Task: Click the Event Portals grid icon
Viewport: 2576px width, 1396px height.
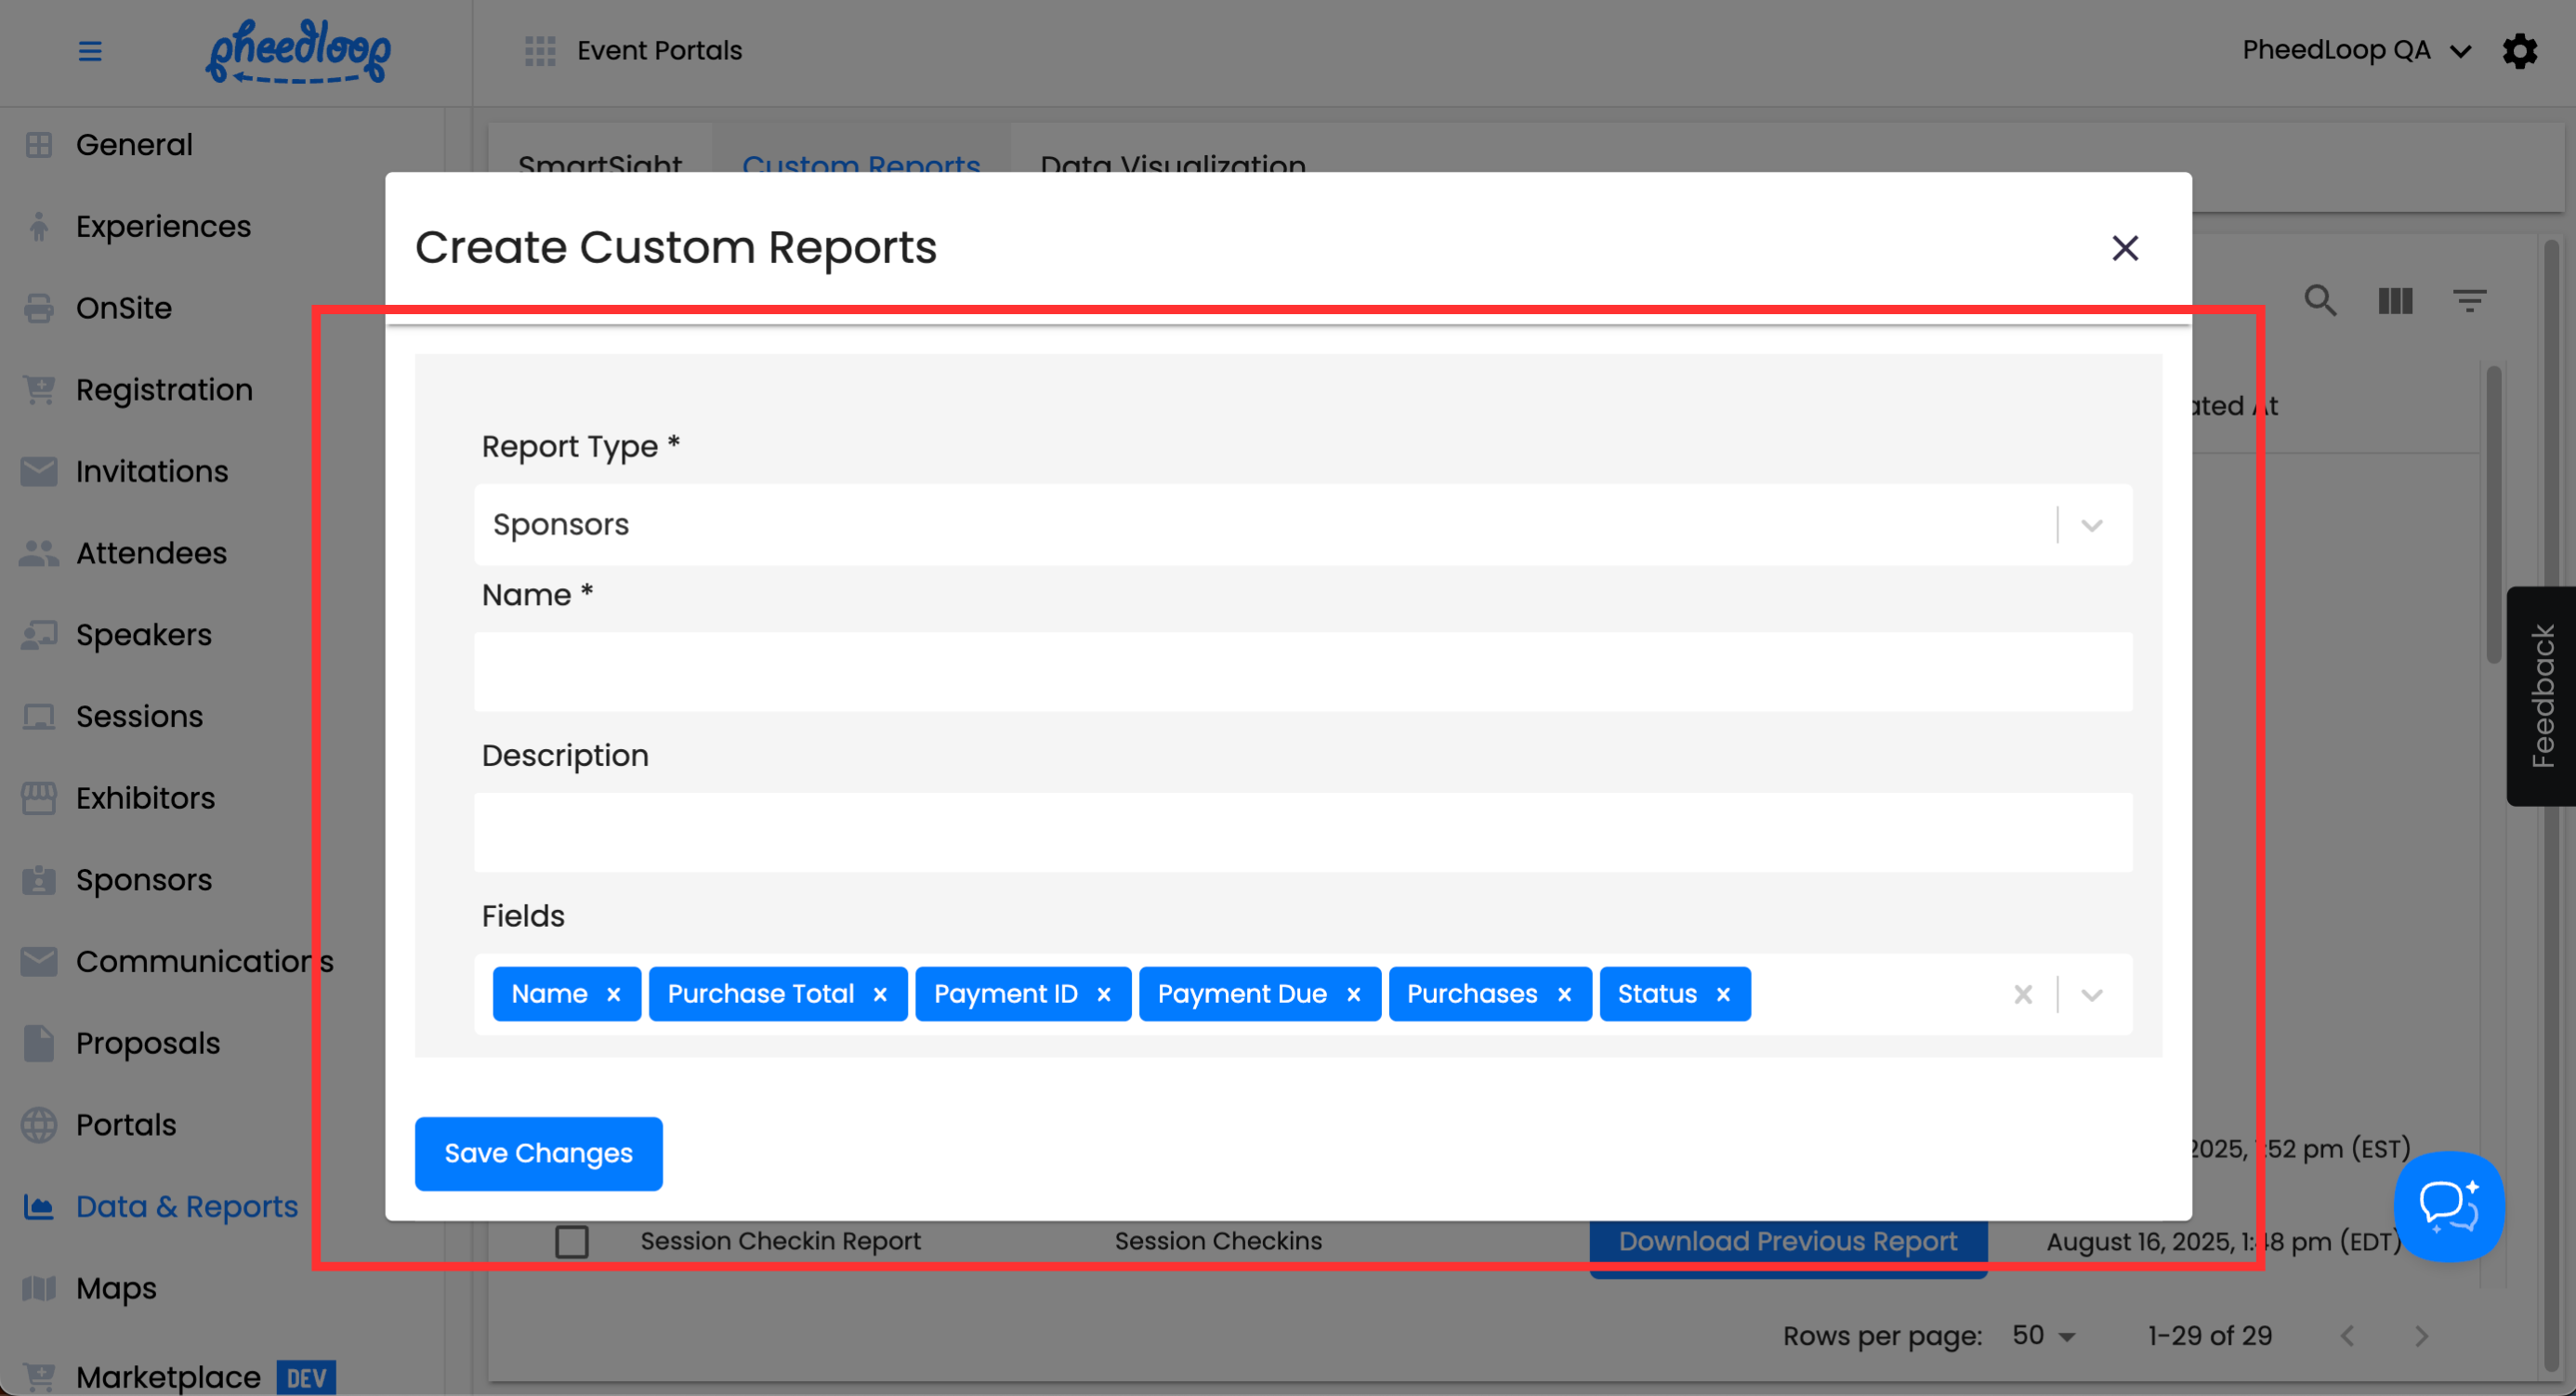Action: [x=540, y=51]
